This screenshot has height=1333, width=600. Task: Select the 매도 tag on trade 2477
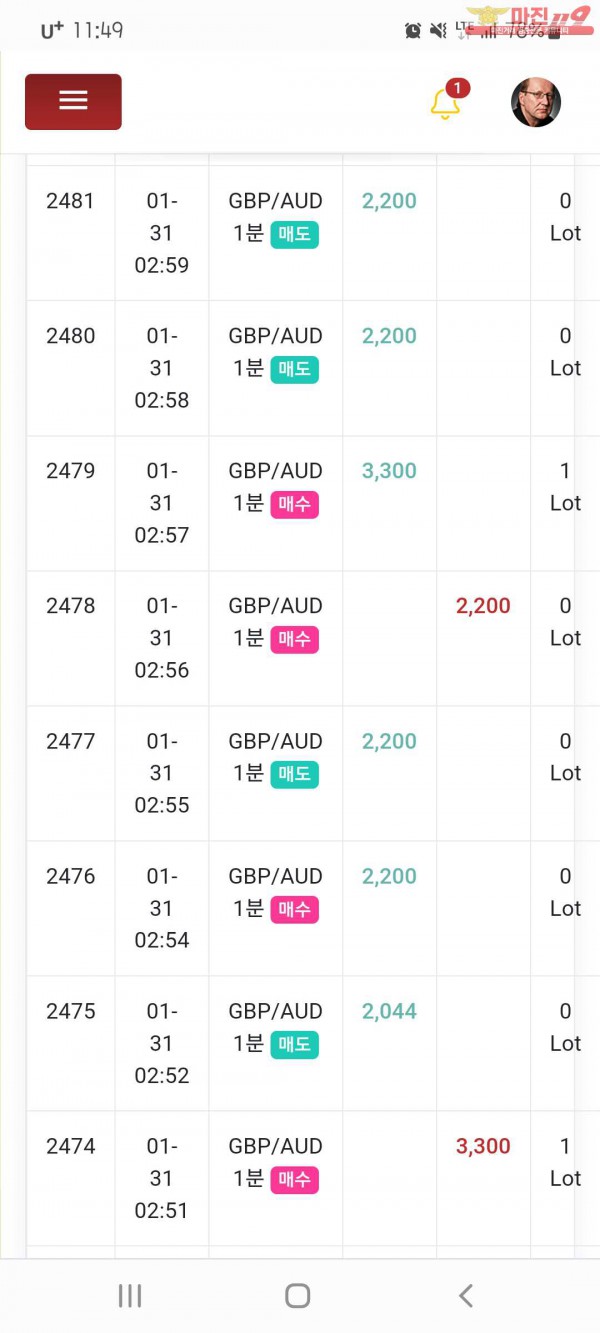click(294, 774)
